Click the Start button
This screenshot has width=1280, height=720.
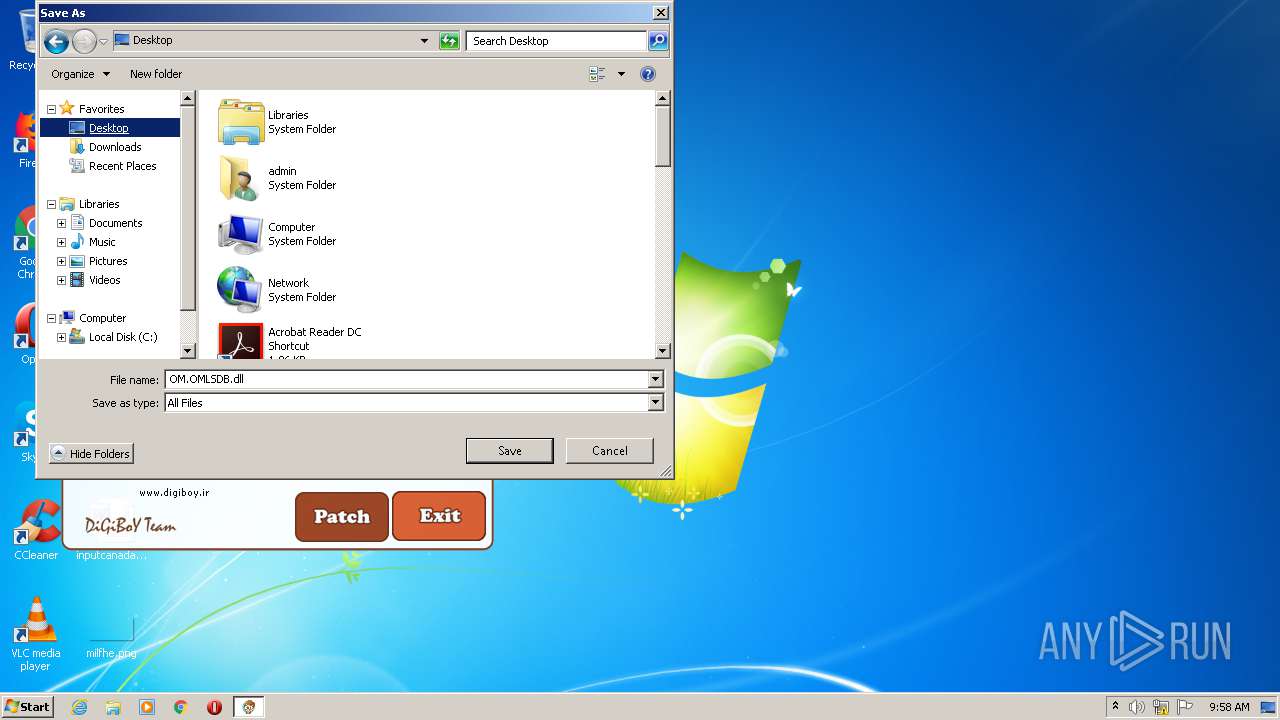click(x=28, y=707)
